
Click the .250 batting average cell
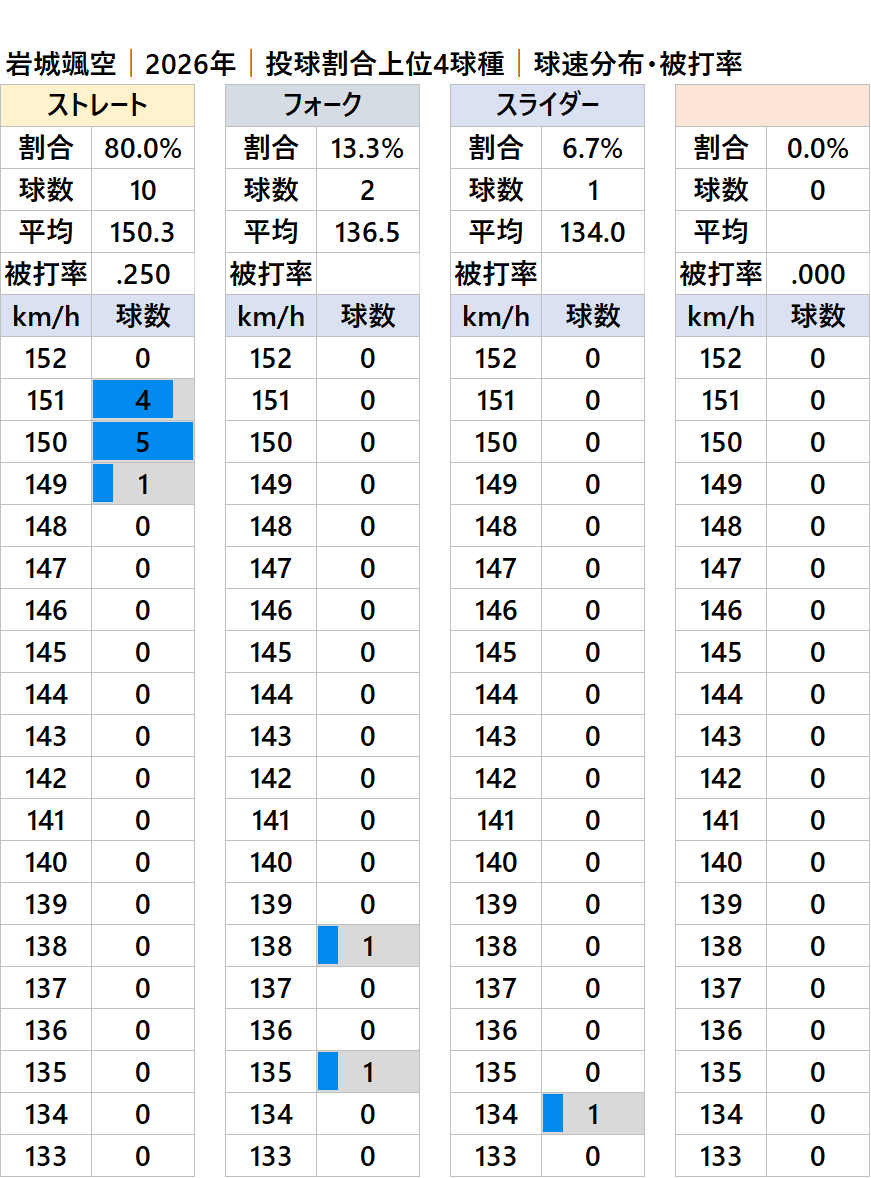pyautogui.click(x=143, y=275)
